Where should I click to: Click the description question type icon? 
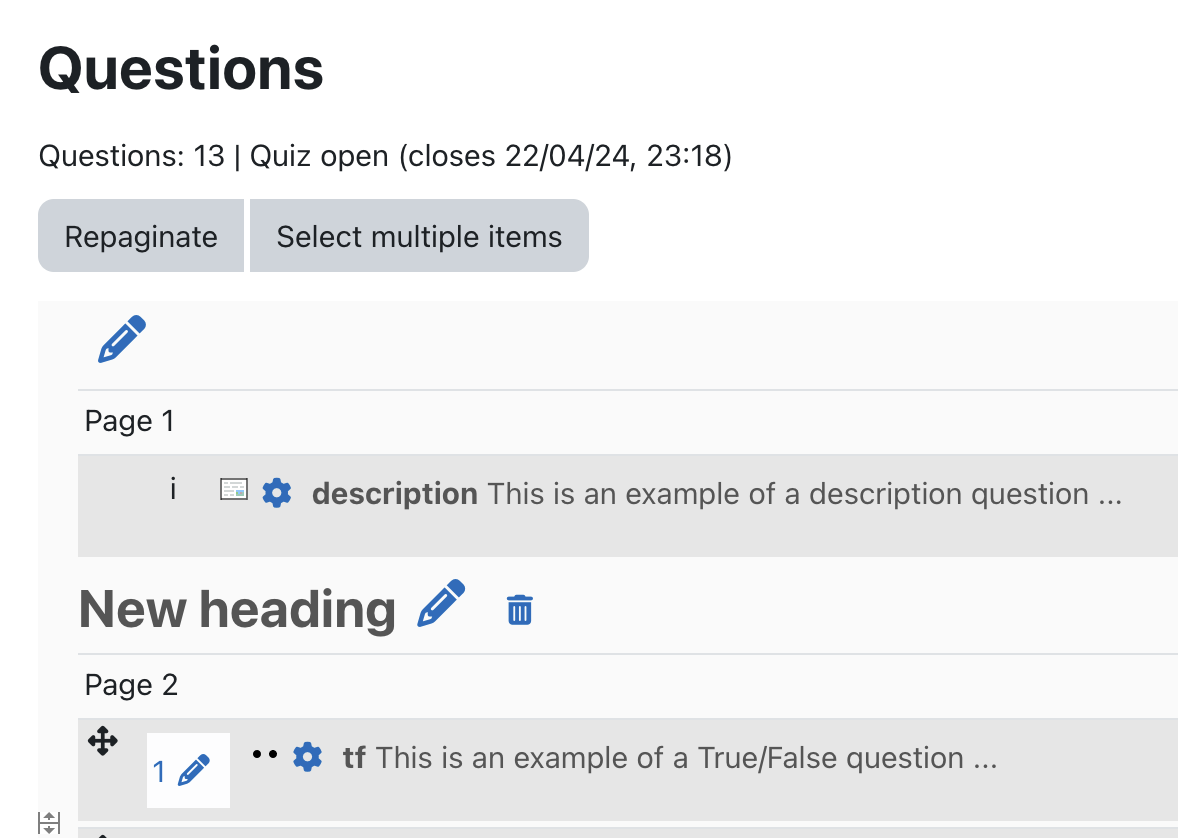pyautogui.click(x=234, y=490)
